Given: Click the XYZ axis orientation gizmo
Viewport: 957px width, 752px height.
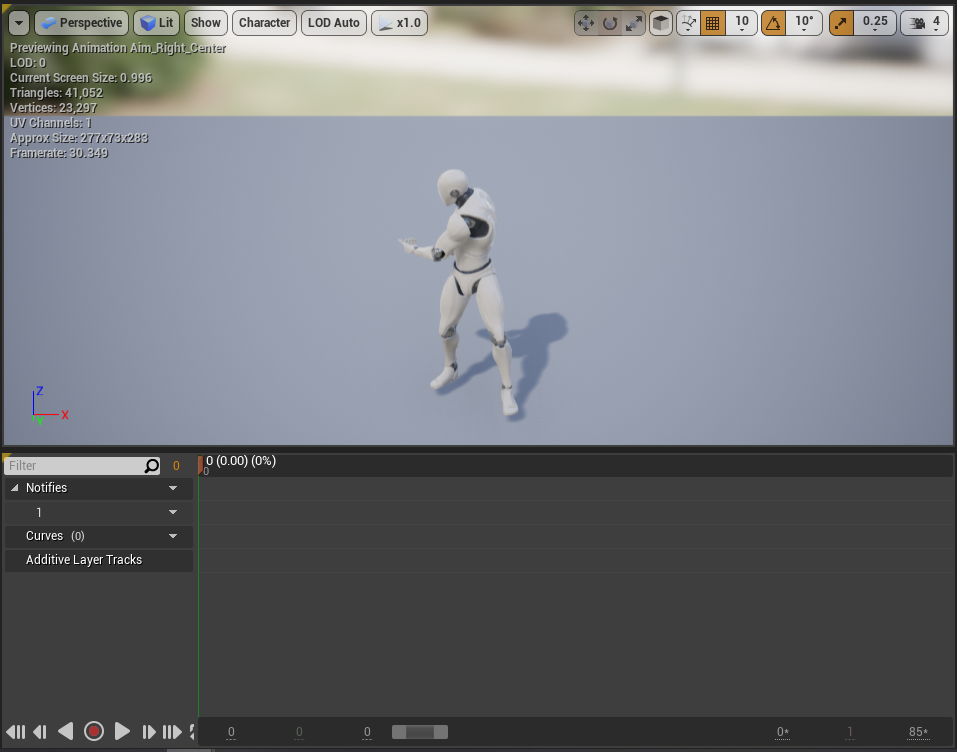Looking at the screenshot, I should tap(49, 406).
